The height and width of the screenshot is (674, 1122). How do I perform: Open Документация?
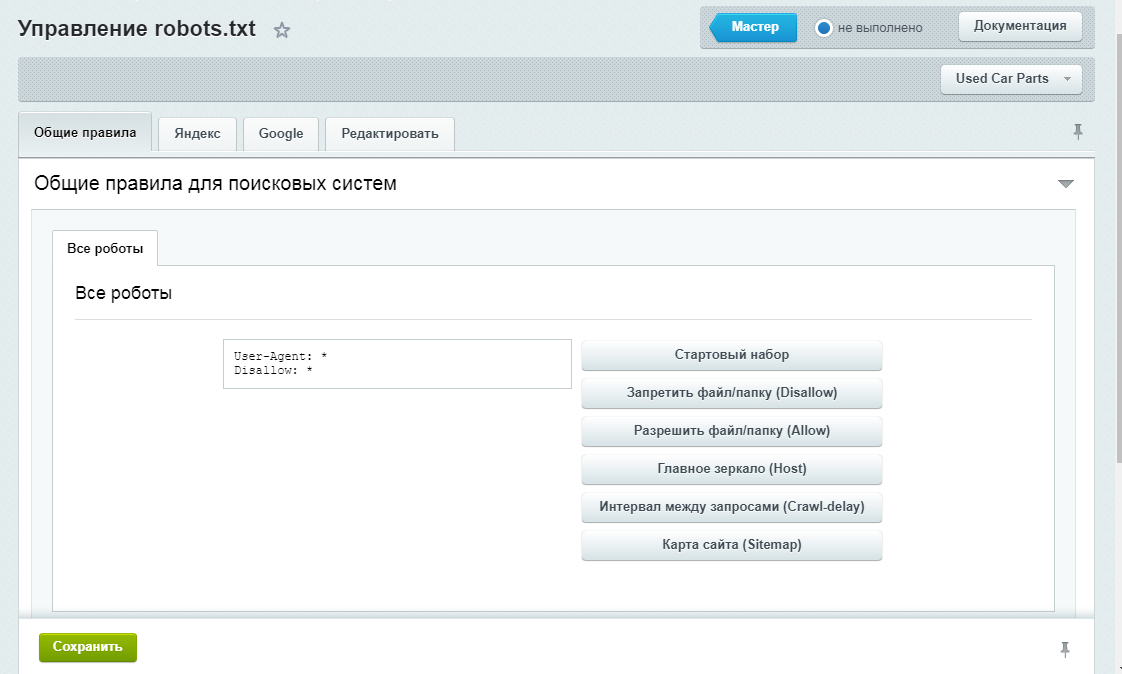(1020, 26)
